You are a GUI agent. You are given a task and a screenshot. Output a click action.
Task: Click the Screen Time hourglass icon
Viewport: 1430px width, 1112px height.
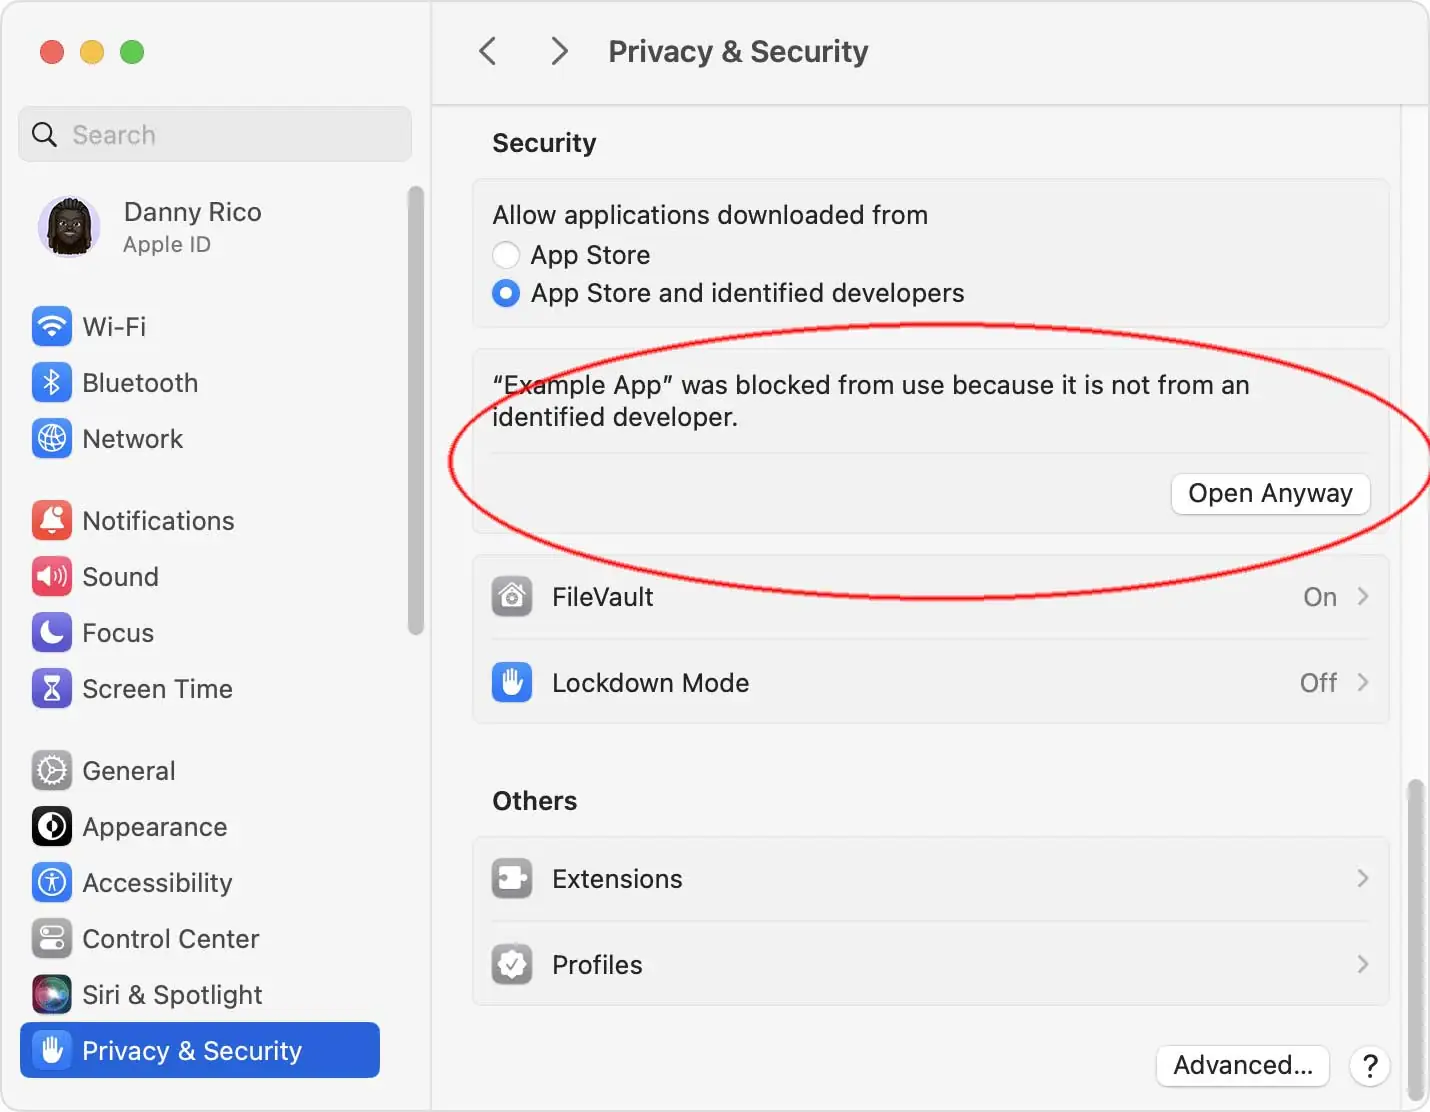coord(51,688)
